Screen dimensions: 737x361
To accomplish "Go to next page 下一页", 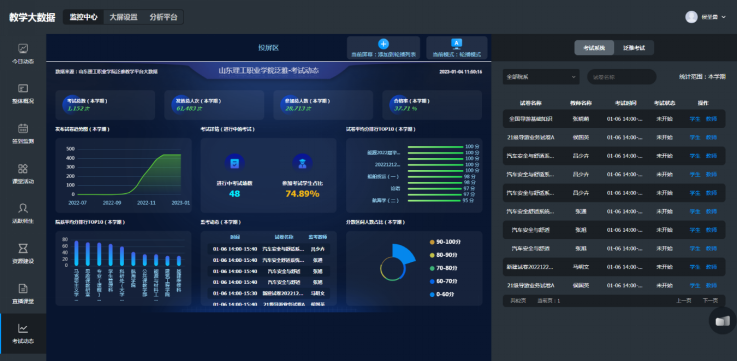I will [x=710, y=300].
